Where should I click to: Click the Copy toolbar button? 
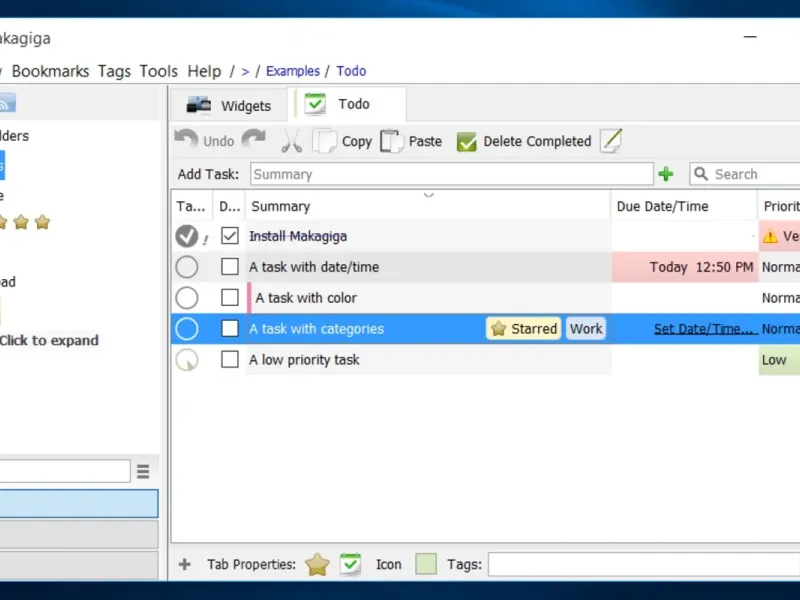342,141
